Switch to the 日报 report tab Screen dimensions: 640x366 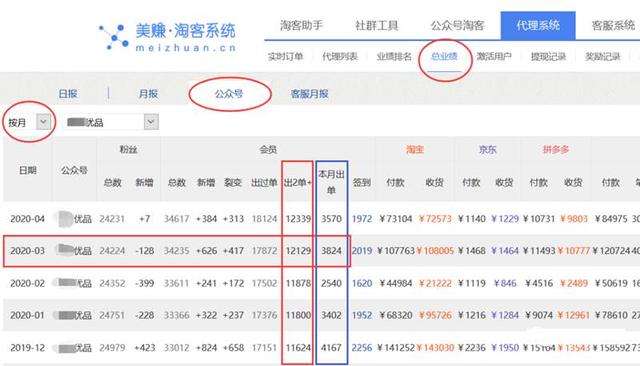pyautogui.click(x=68, y=94)
